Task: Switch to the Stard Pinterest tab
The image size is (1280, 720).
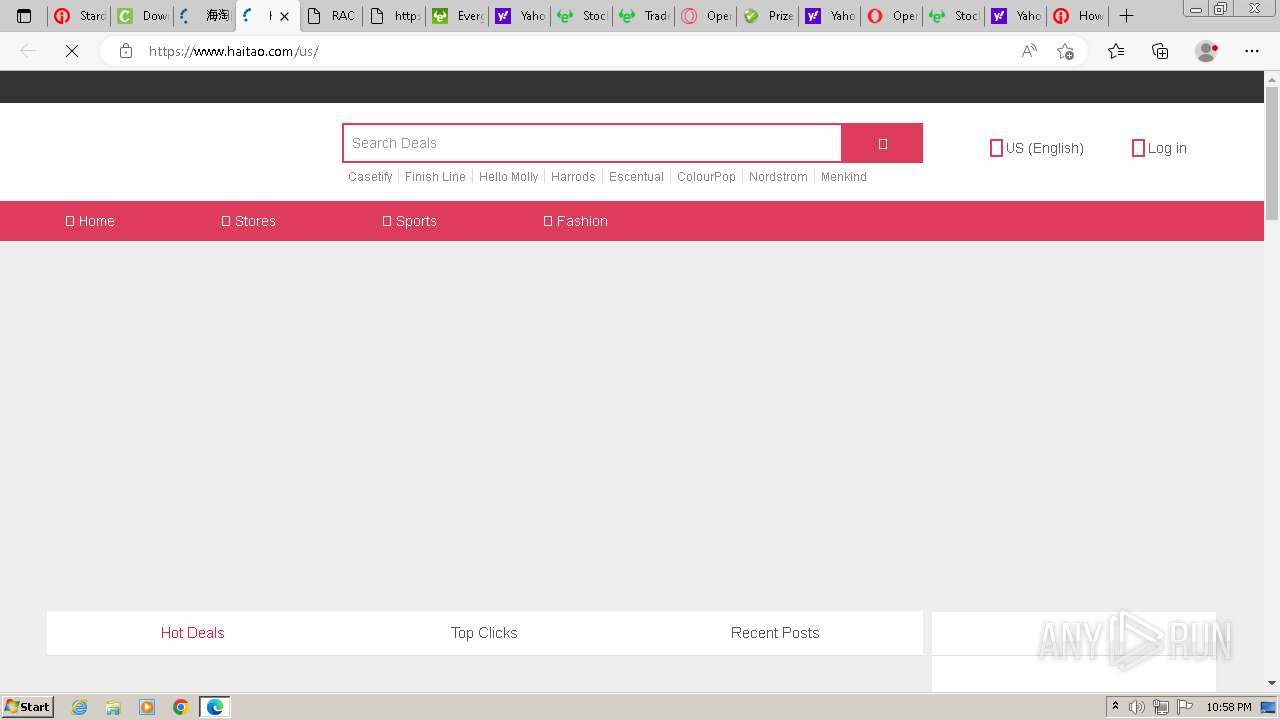Action: click(79, 16)
